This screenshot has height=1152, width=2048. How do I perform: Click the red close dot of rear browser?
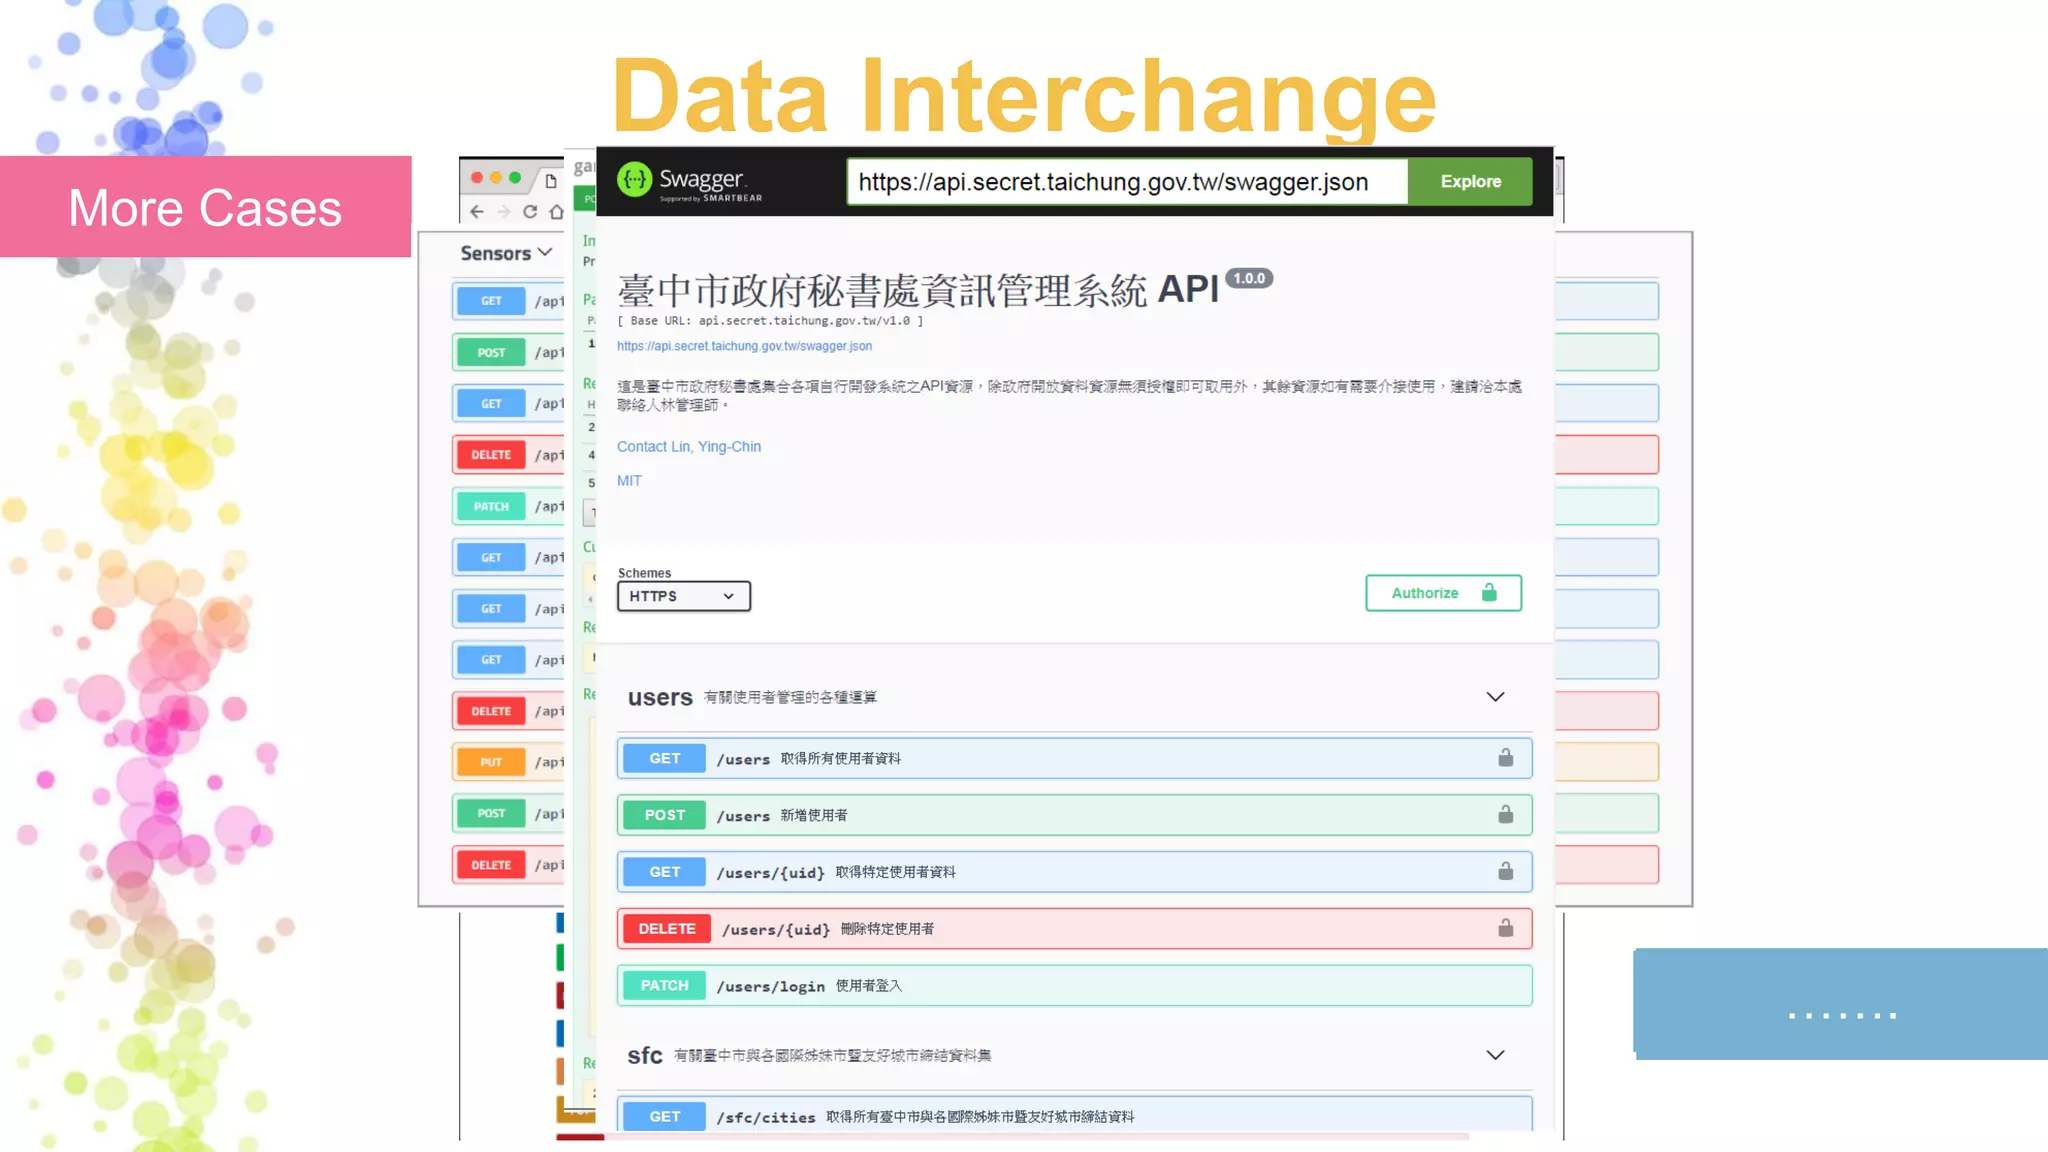pyautogui.click(x=477, y=178)
